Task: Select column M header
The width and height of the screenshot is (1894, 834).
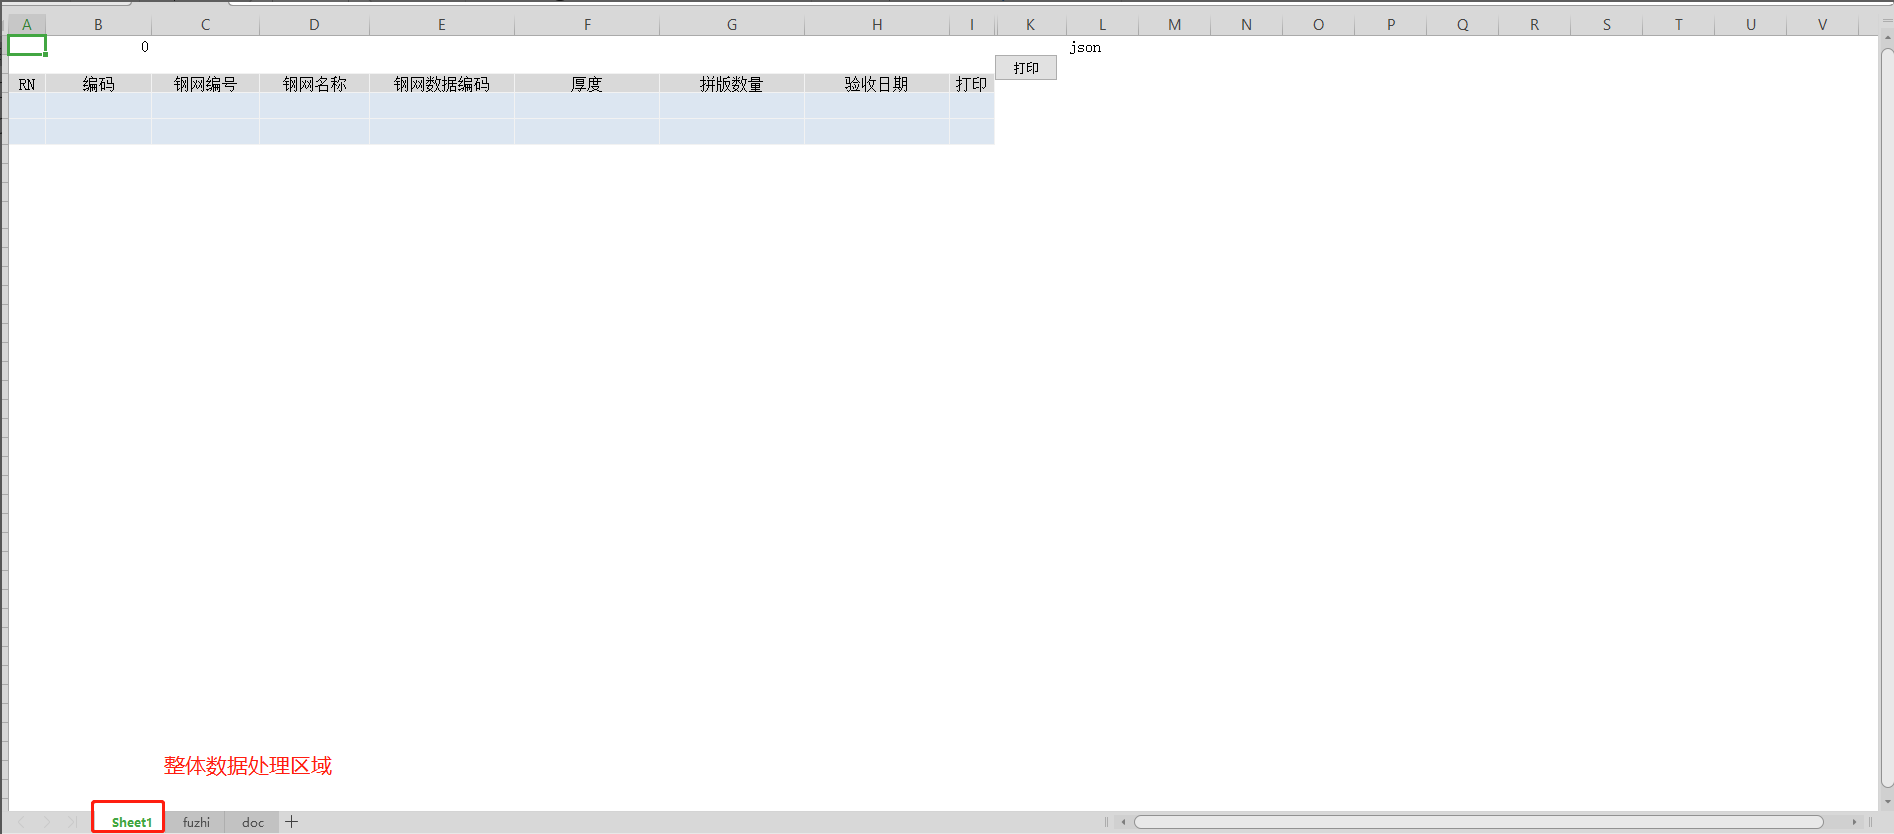Action: click(x=1174, y=25)
